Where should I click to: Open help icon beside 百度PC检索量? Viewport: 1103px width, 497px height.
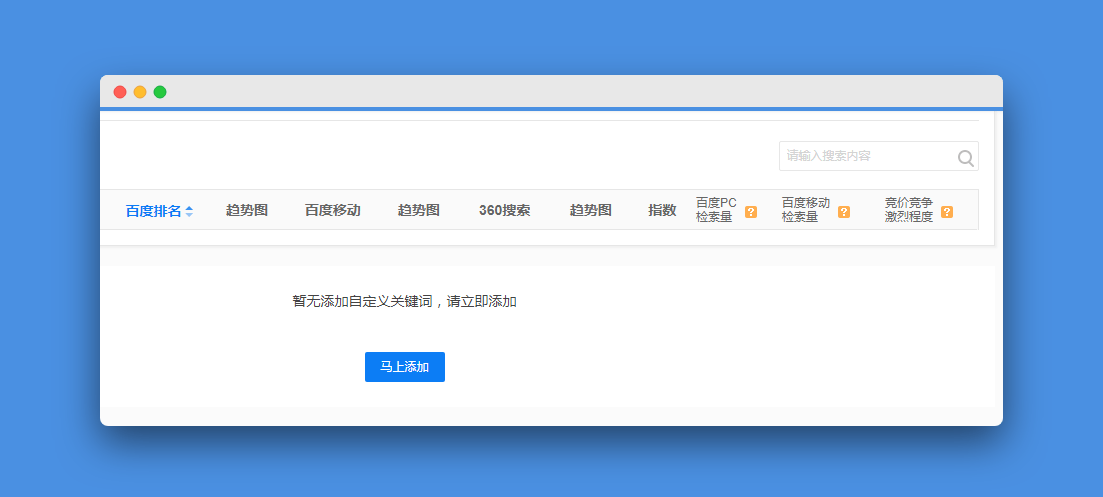[751, 212]
